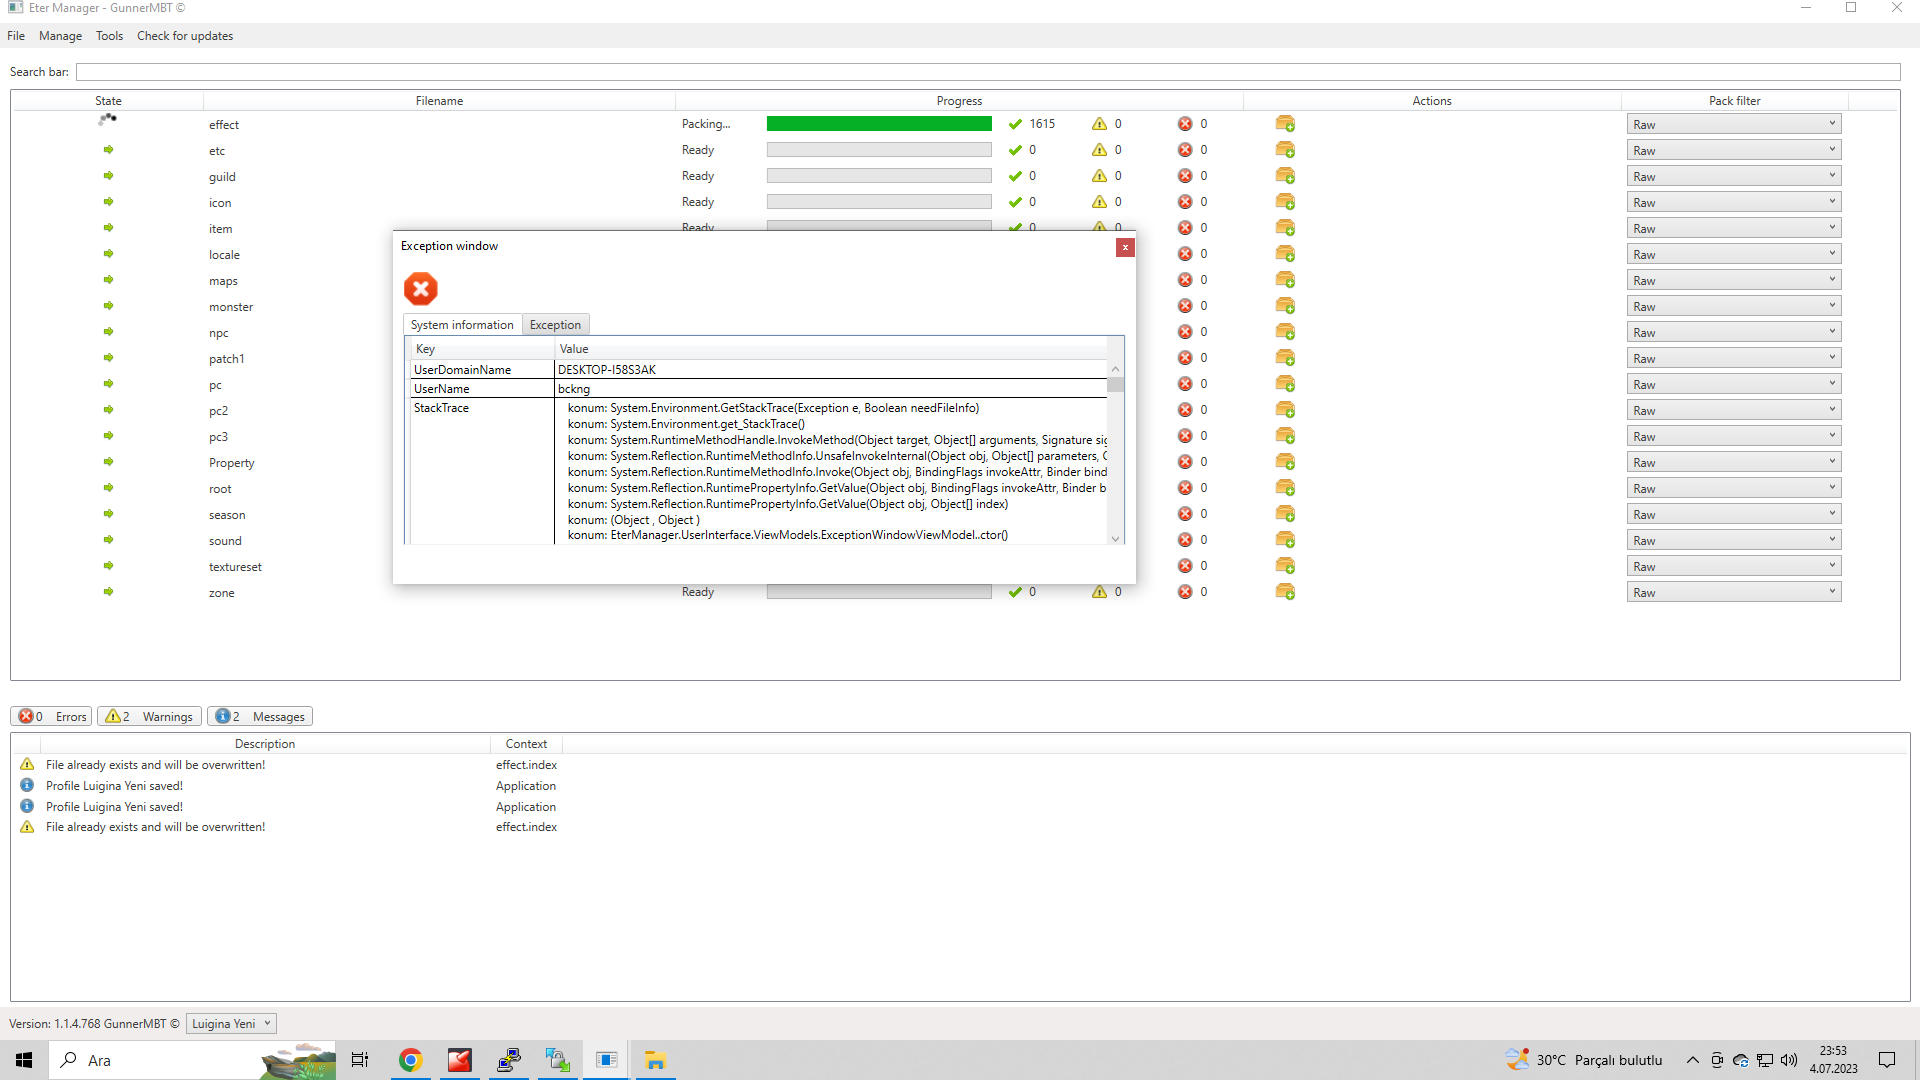Click the pack action icon for sound row
The image size is (1920, 1080).
coord(1285,540)
